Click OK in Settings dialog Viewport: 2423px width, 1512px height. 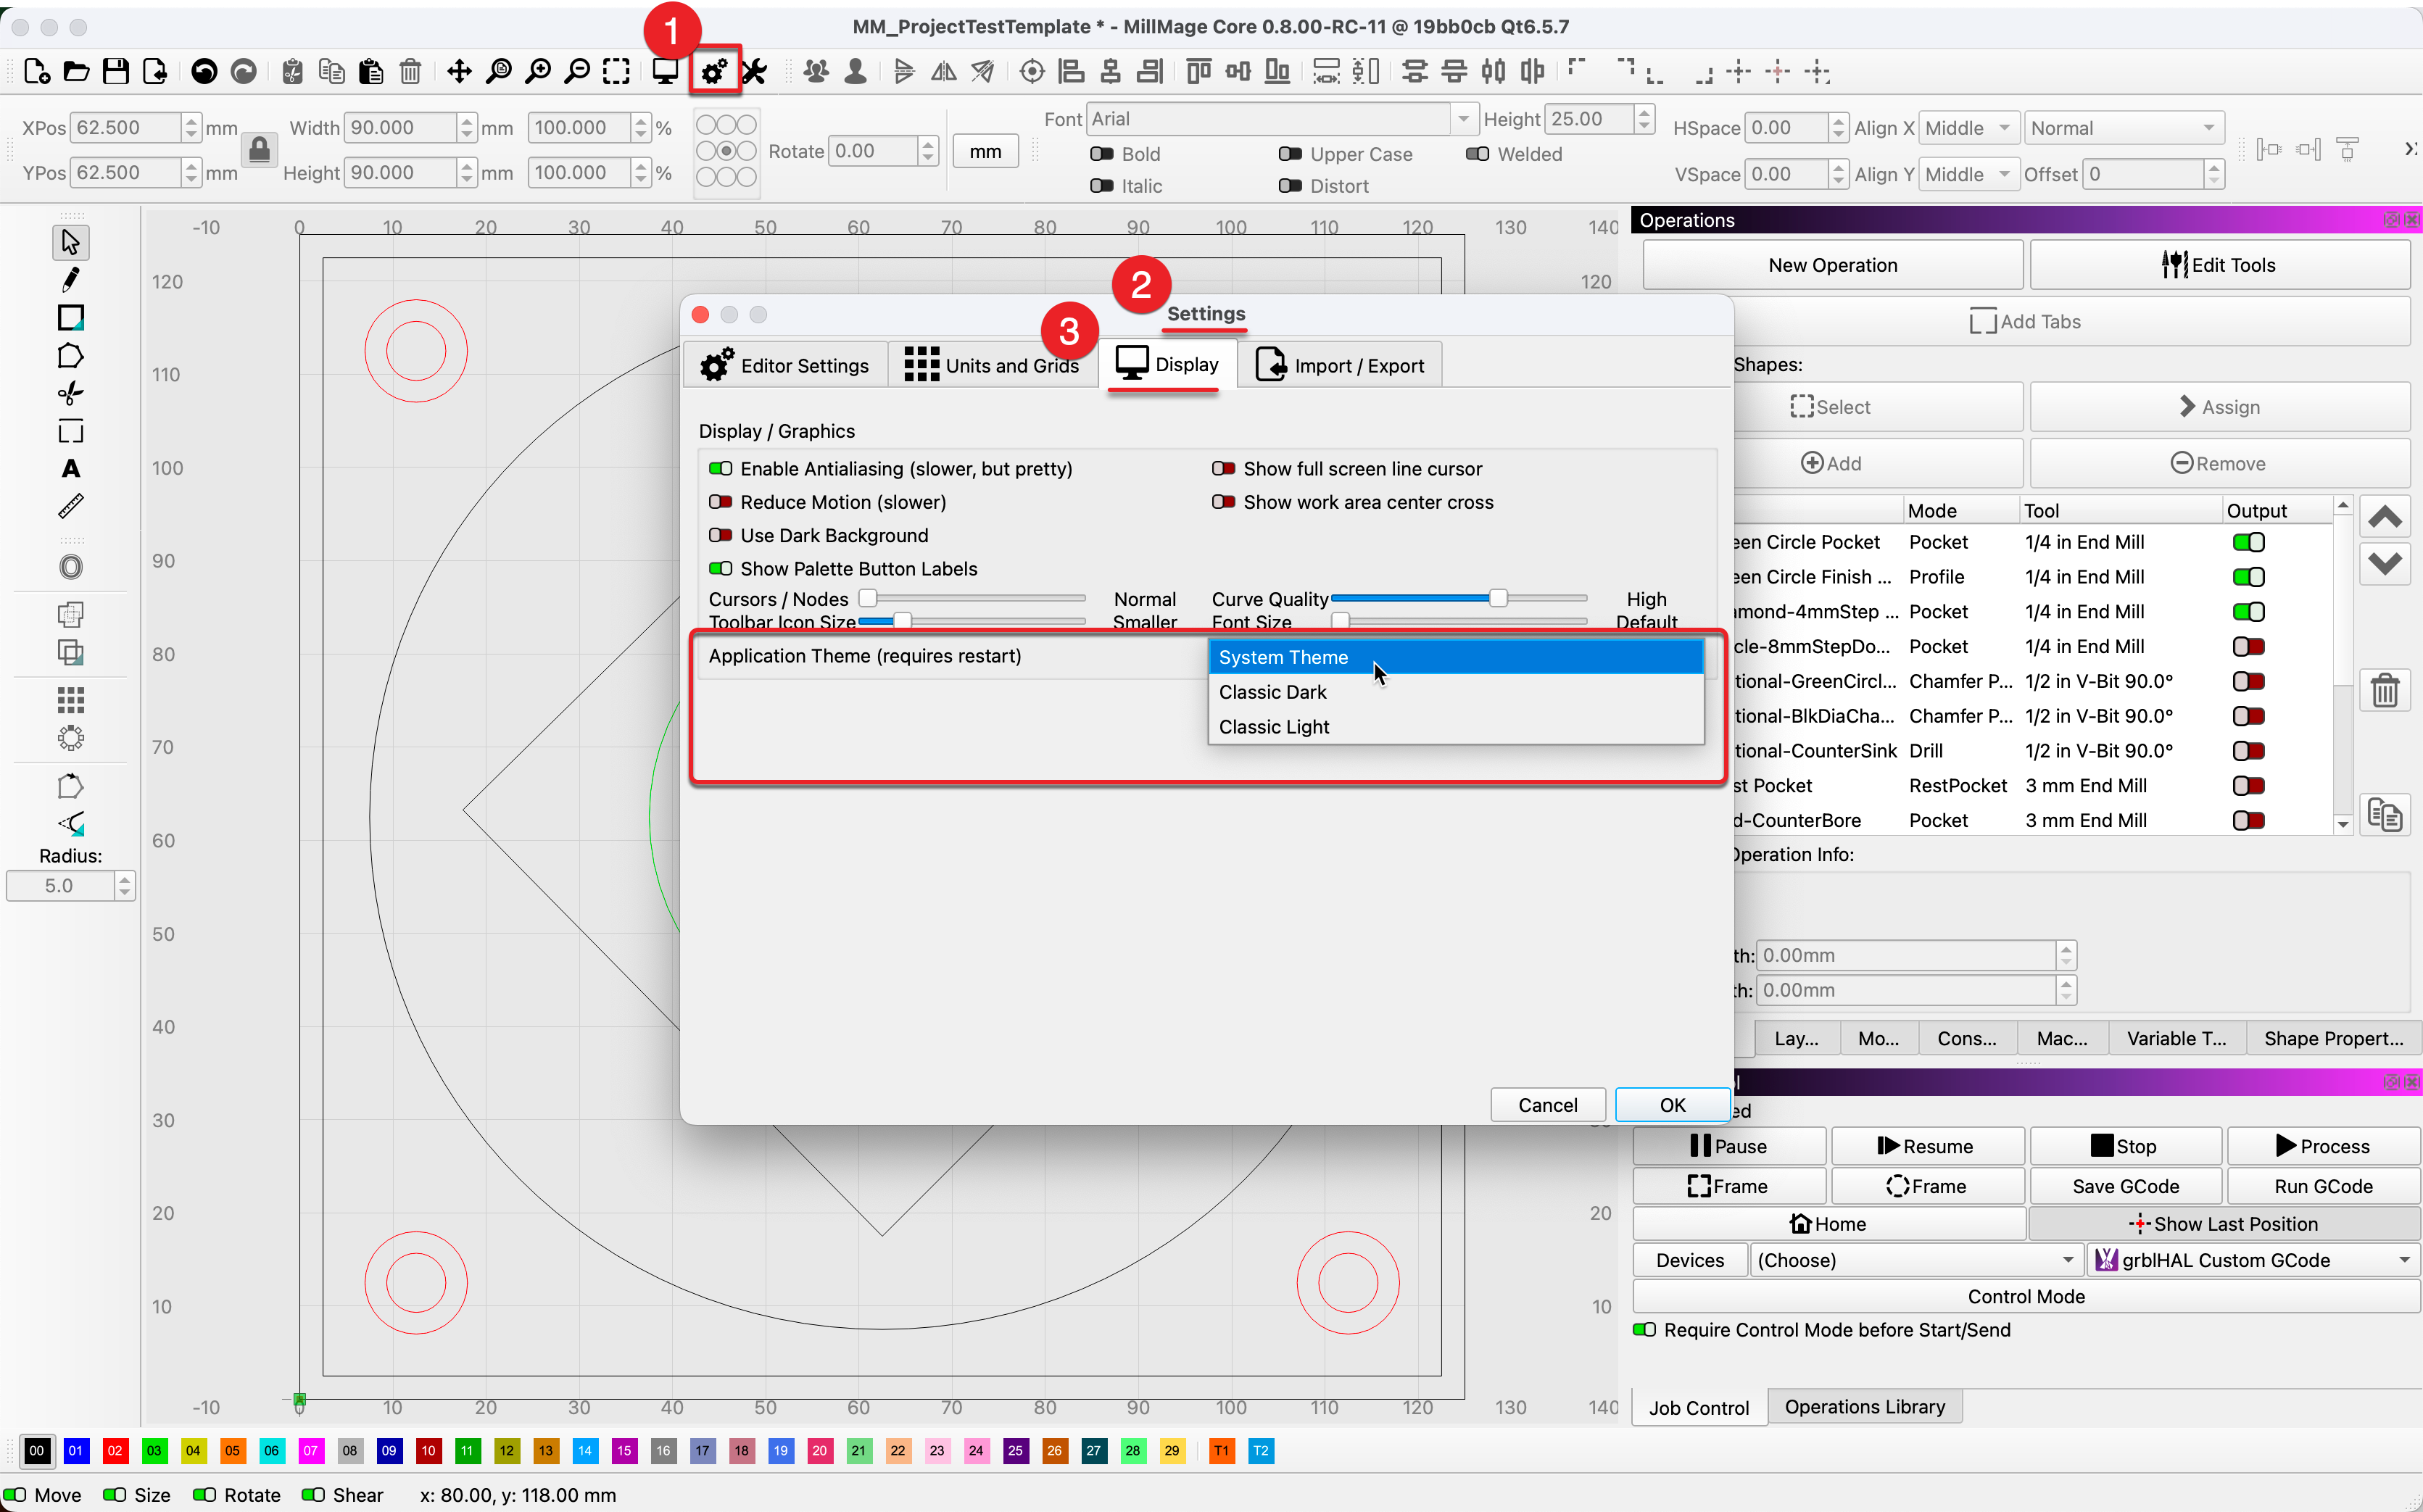coord(1672,1105)
